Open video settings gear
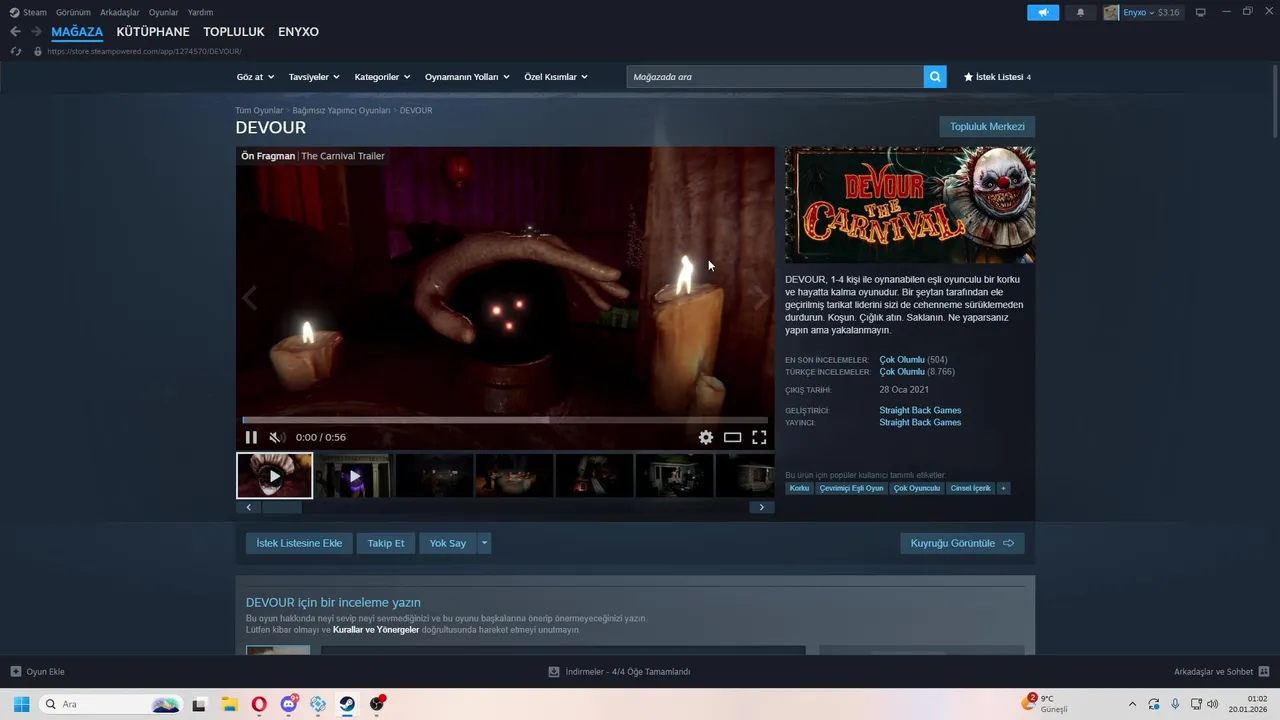Image resolution: width=1280 pixels, height=720 pixels. (706, 437)
